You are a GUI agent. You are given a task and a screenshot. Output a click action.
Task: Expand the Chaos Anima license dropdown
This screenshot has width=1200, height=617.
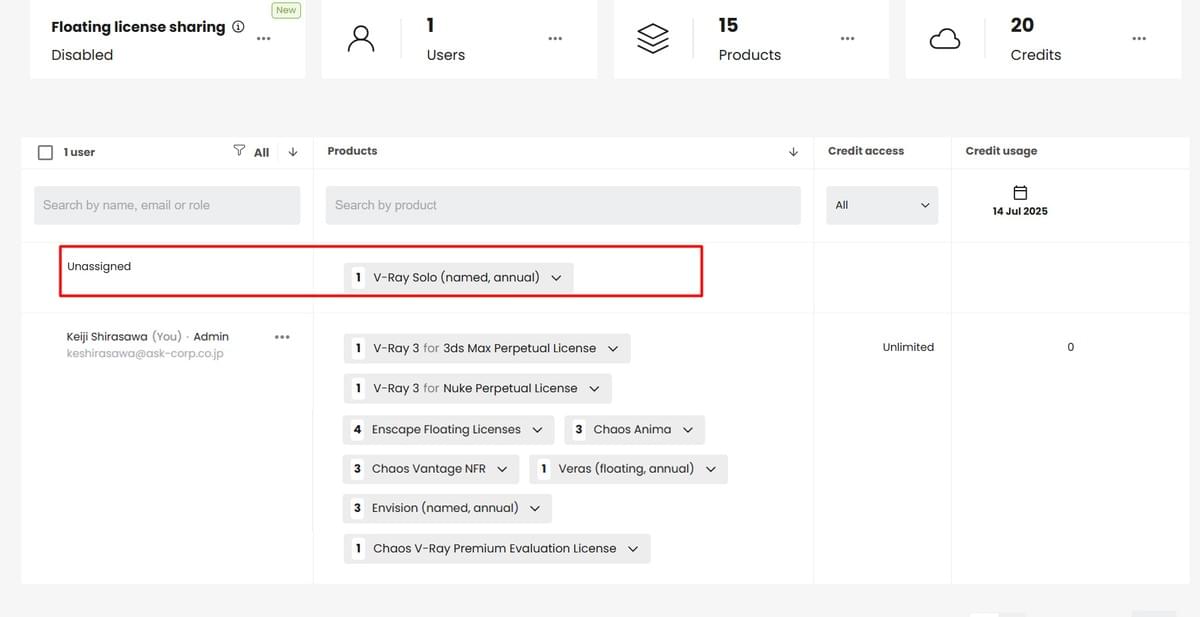(x=688, y=430)
